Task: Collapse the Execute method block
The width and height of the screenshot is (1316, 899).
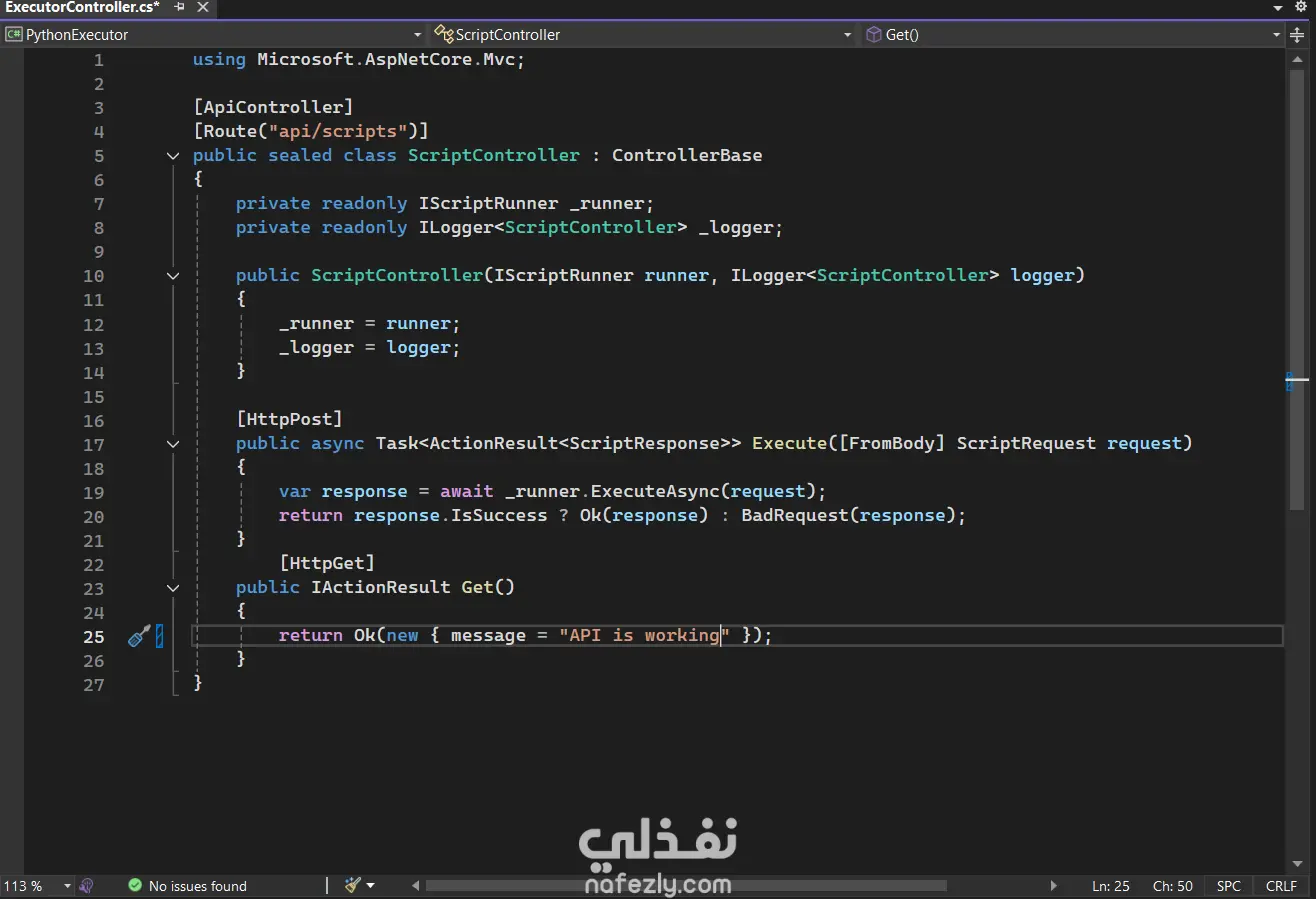Action: (173, 444)
